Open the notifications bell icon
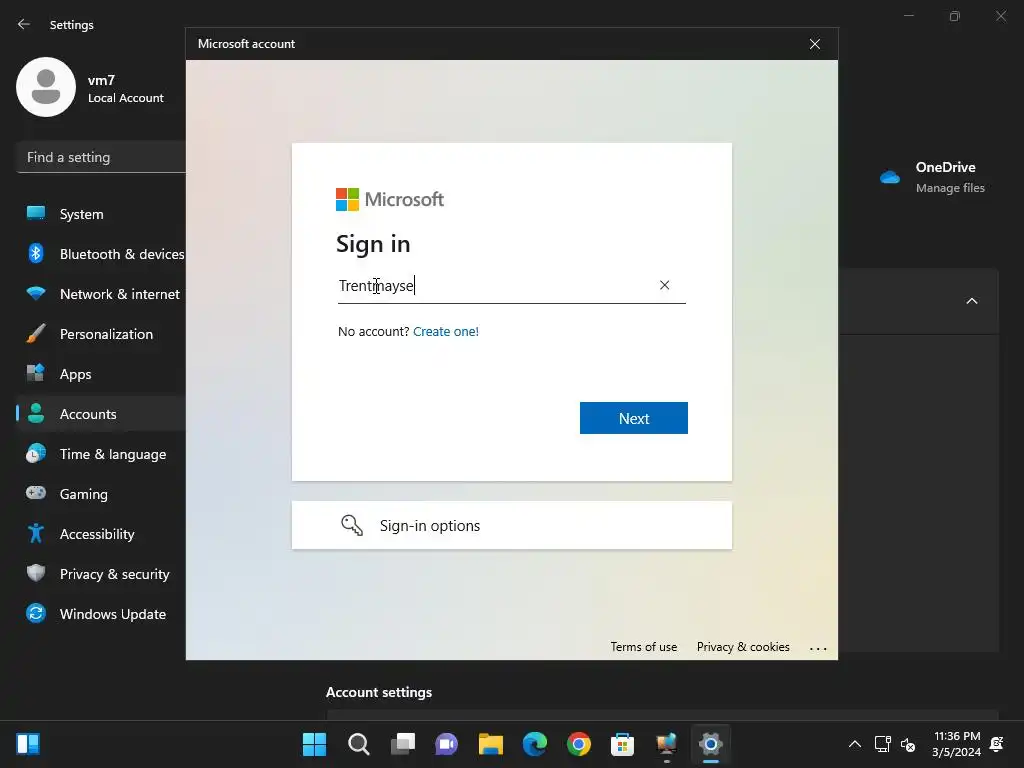Image resolution: width=1024 pixels, height=768 pixels. pos(997,744)
